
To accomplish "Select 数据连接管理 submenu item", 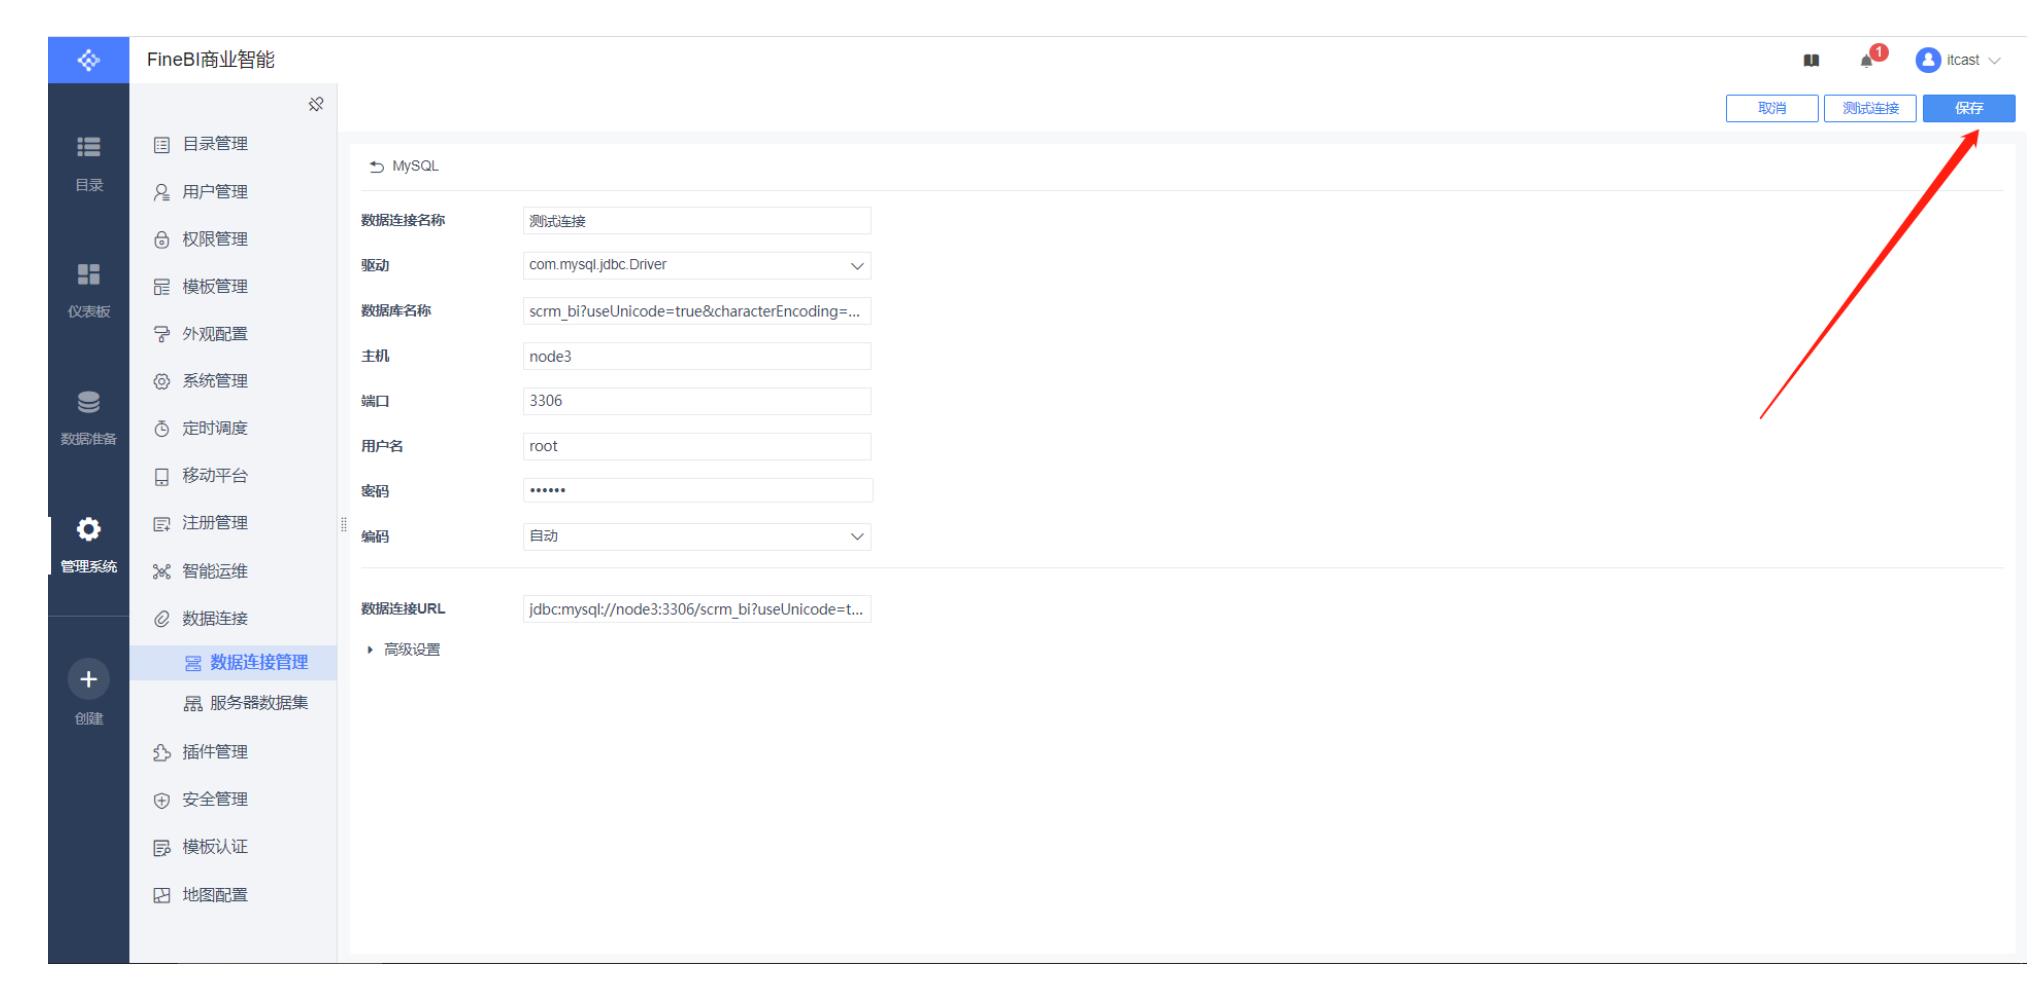I will [x=233, y=663].
